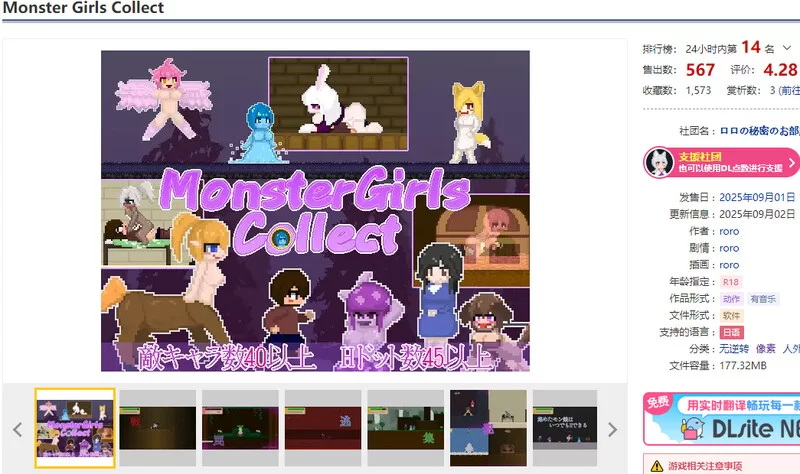The width and height of the screenshot is (800, 474).
Task: Click the sales count 567
Action: click(x=701, y=69)
